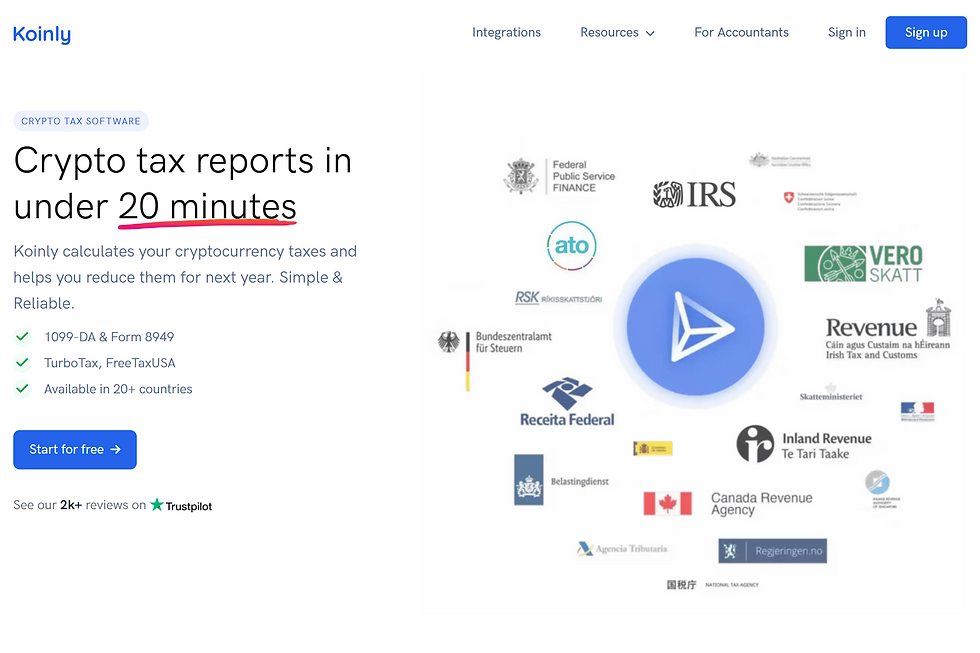Click the Irish Revenue logo

[x=888, y=330]
